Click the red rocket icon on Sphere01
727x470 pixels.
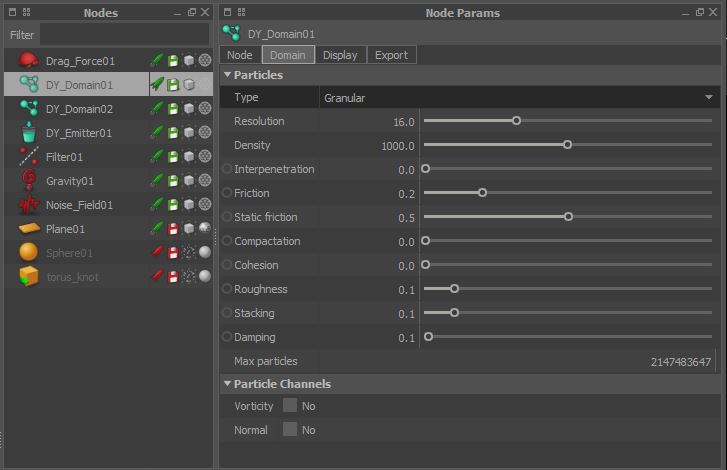pos(157,253)
